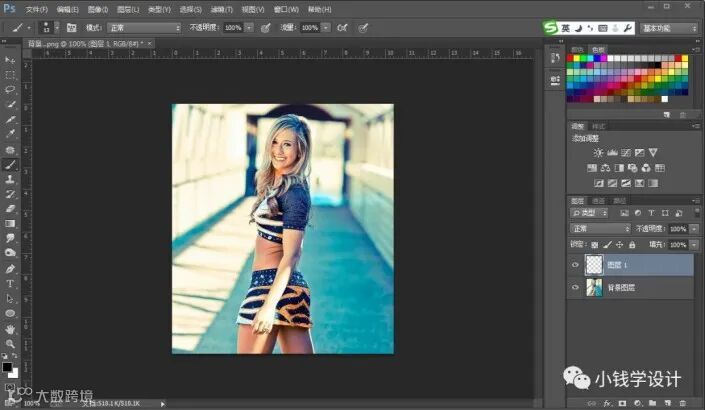The width and height of the screenshot is (705, 410).
Task: Select the Zoom tool
Action: coord(10,344)
